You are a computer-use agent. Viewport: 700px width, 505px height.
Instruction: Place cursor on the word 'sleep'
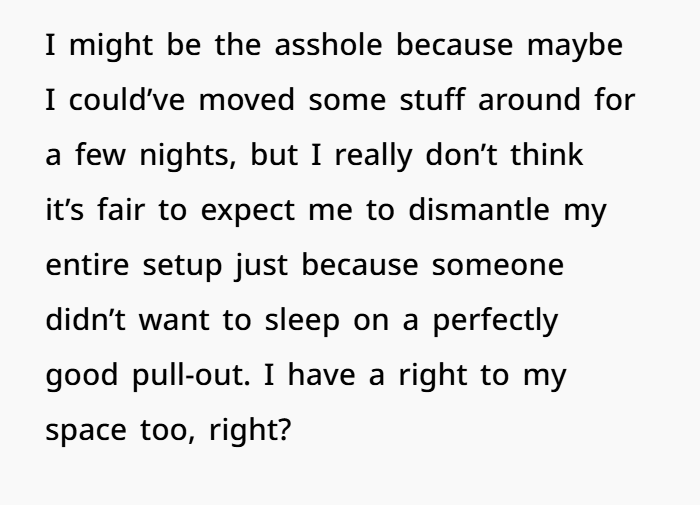[302, 321]
